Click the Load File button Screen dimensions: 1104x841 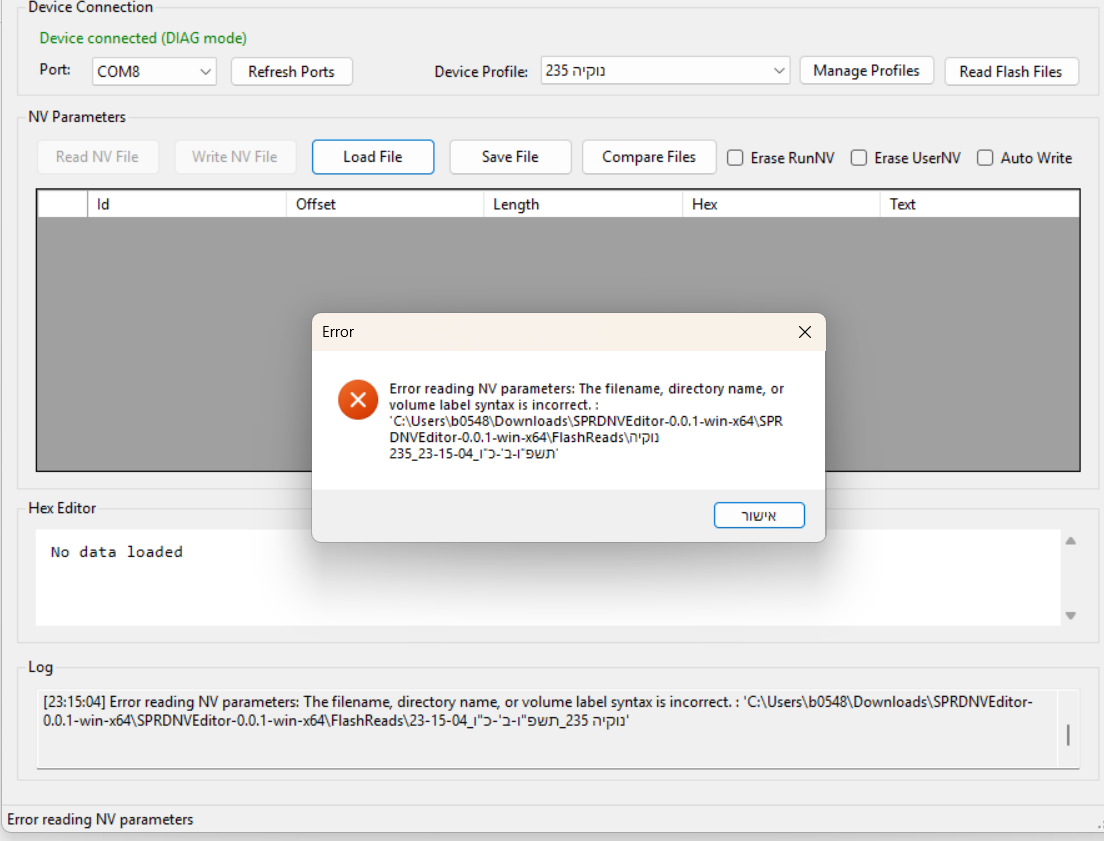tap(373, 157)
